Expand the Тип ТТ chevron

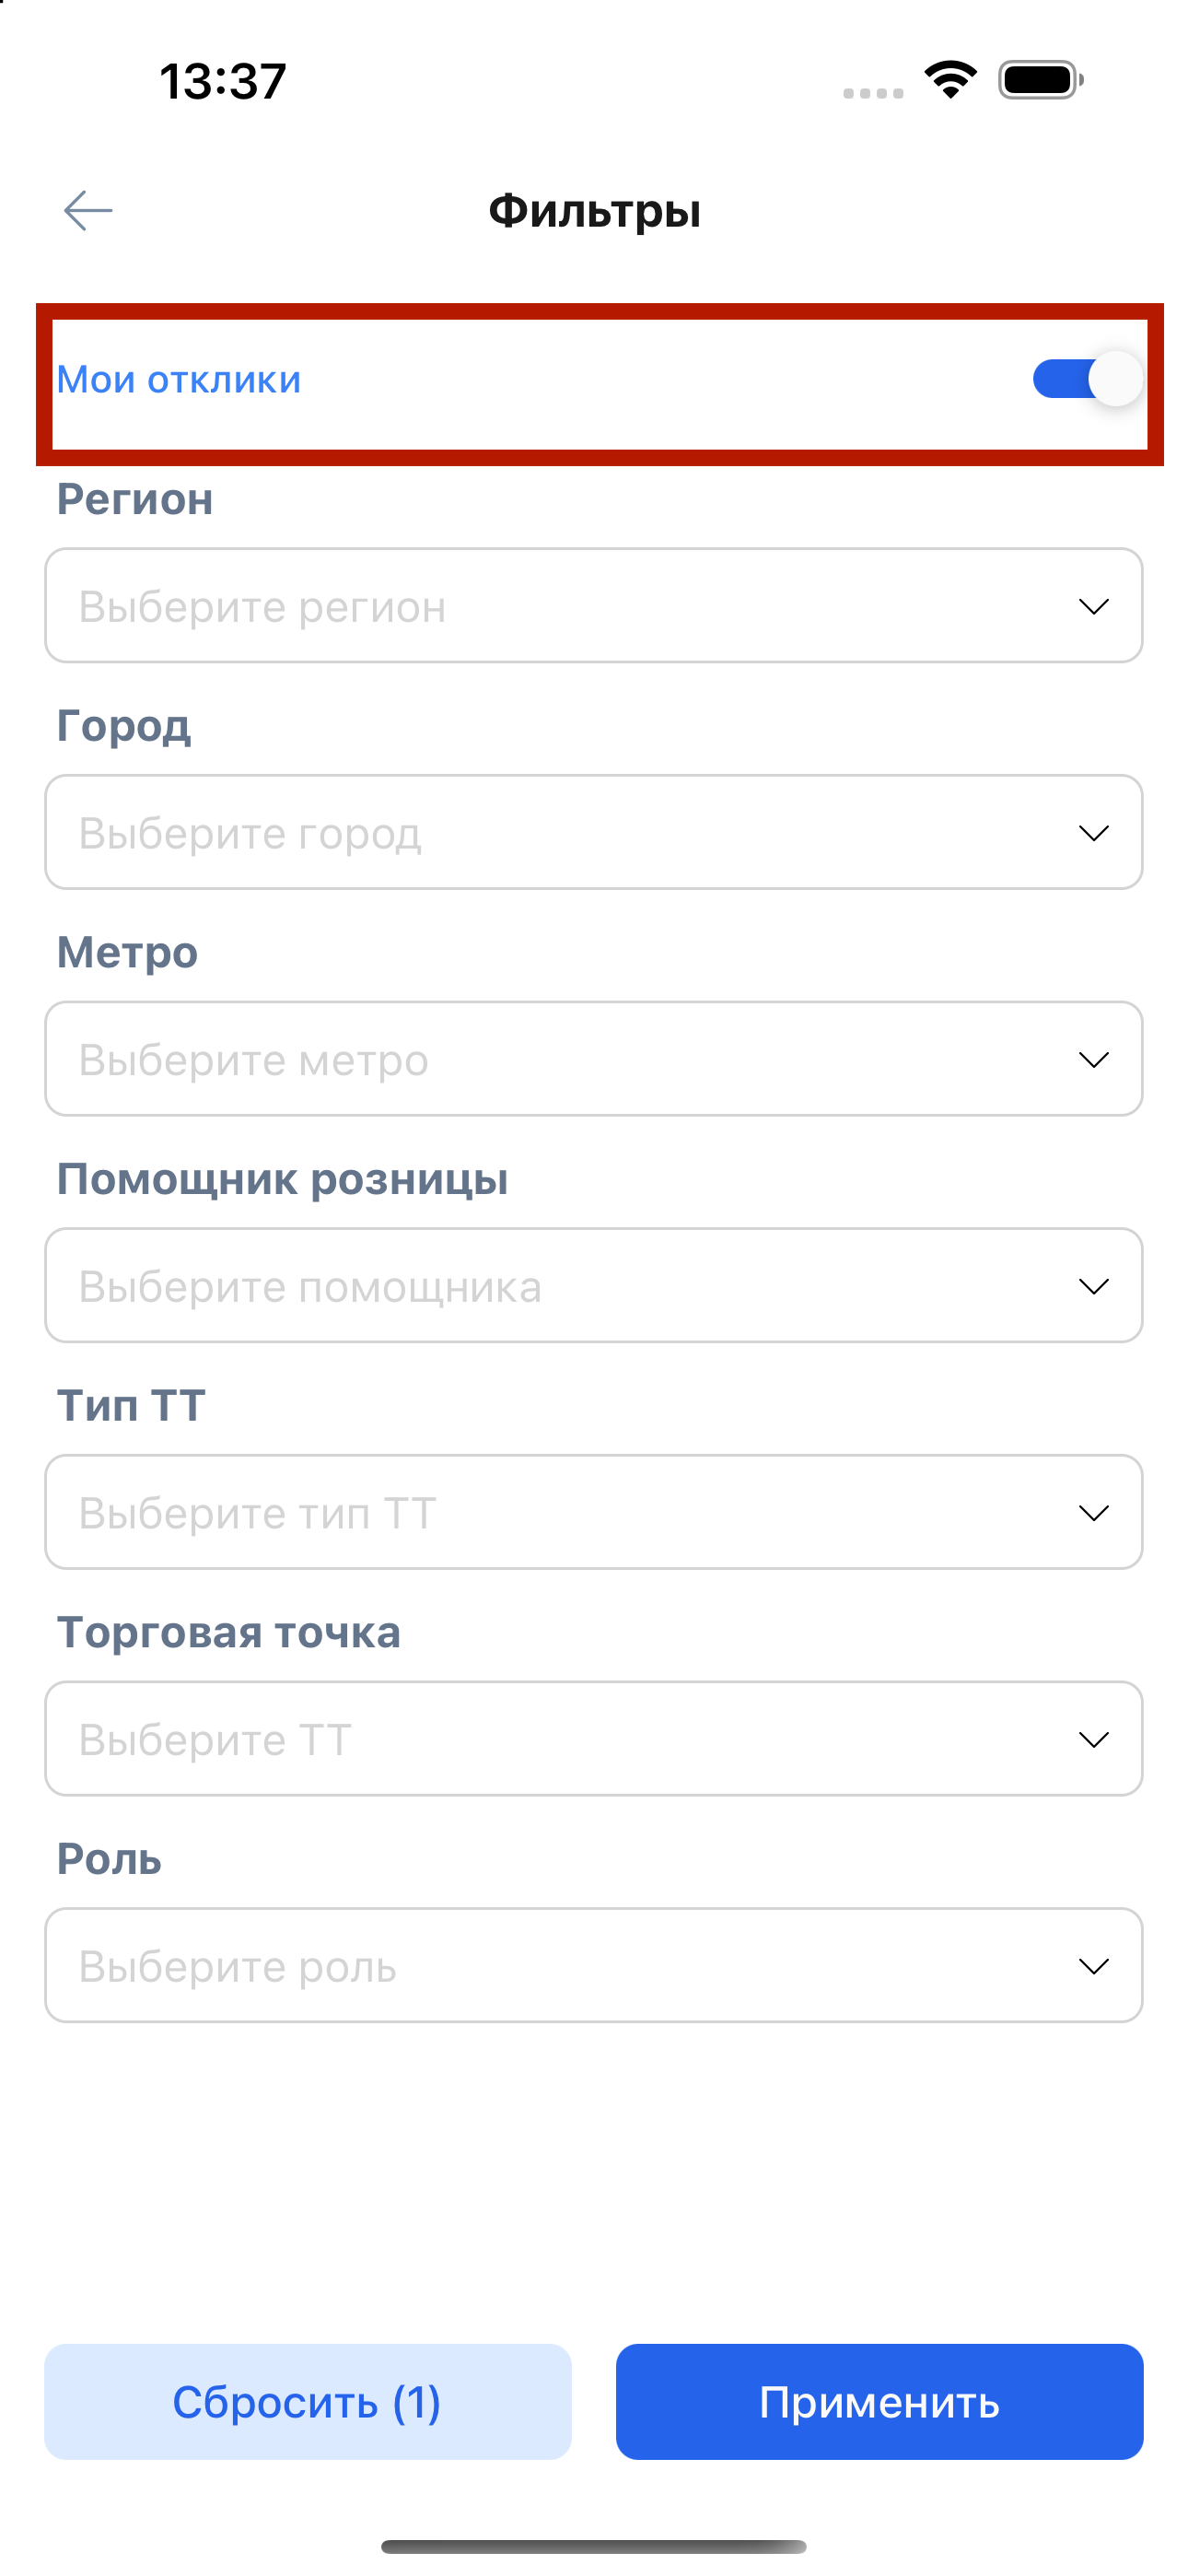1094,1513
